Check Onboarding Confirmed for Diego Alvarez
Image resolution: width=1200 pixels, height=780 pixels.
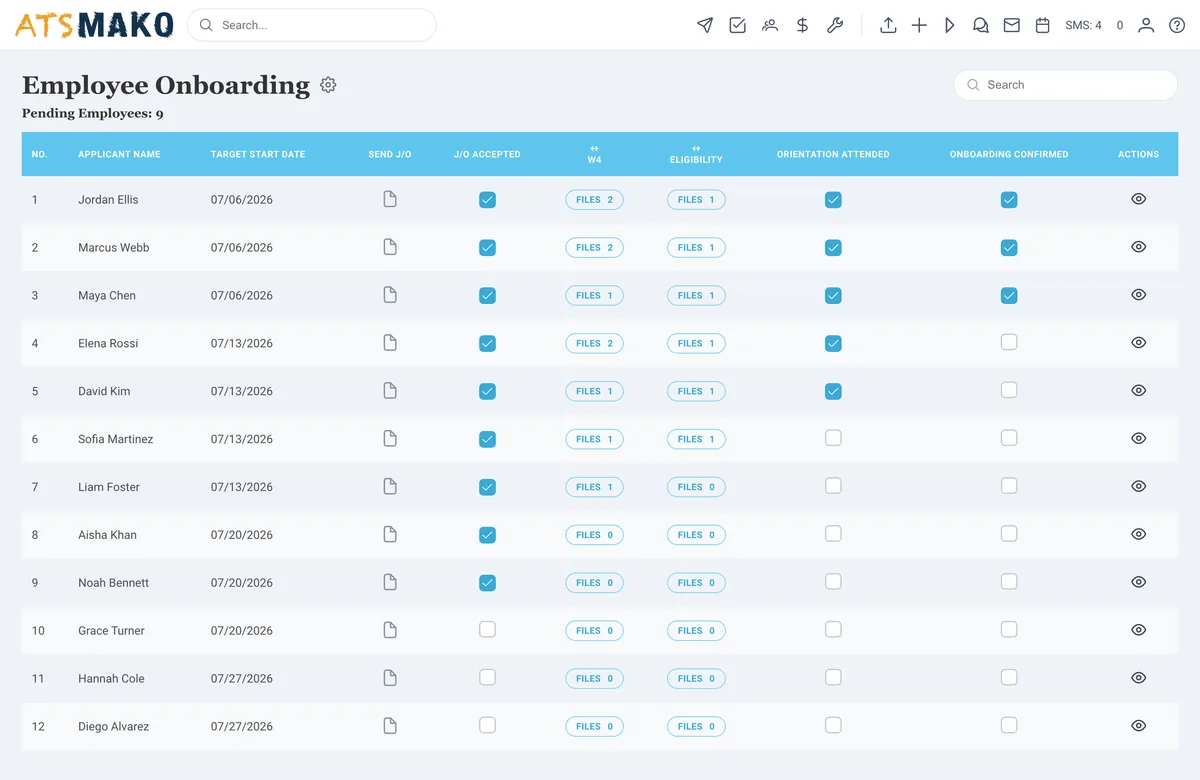point(1009,725)
